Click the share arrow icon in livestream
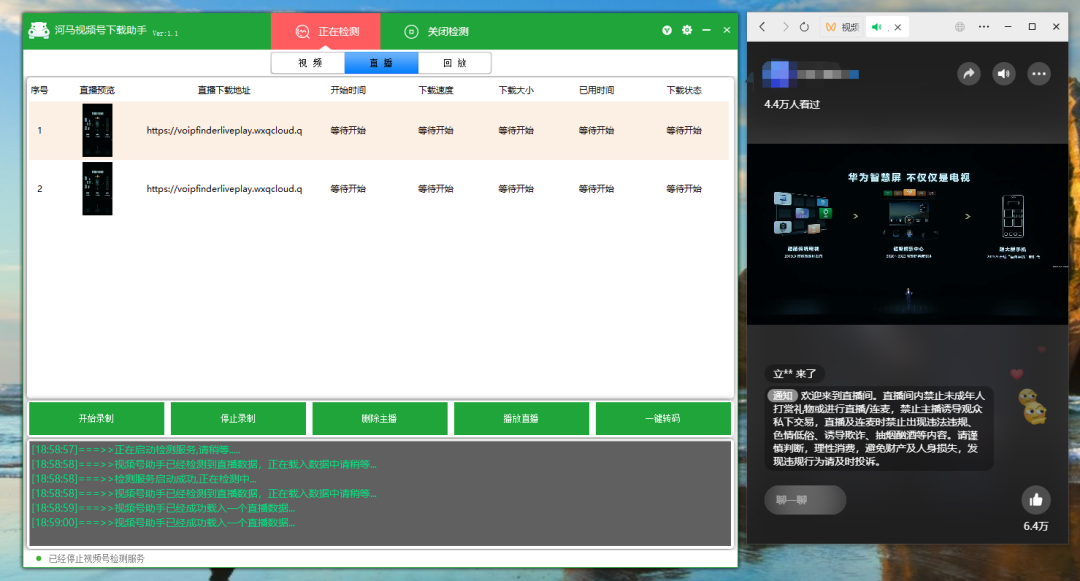 [x=968, y=73]
